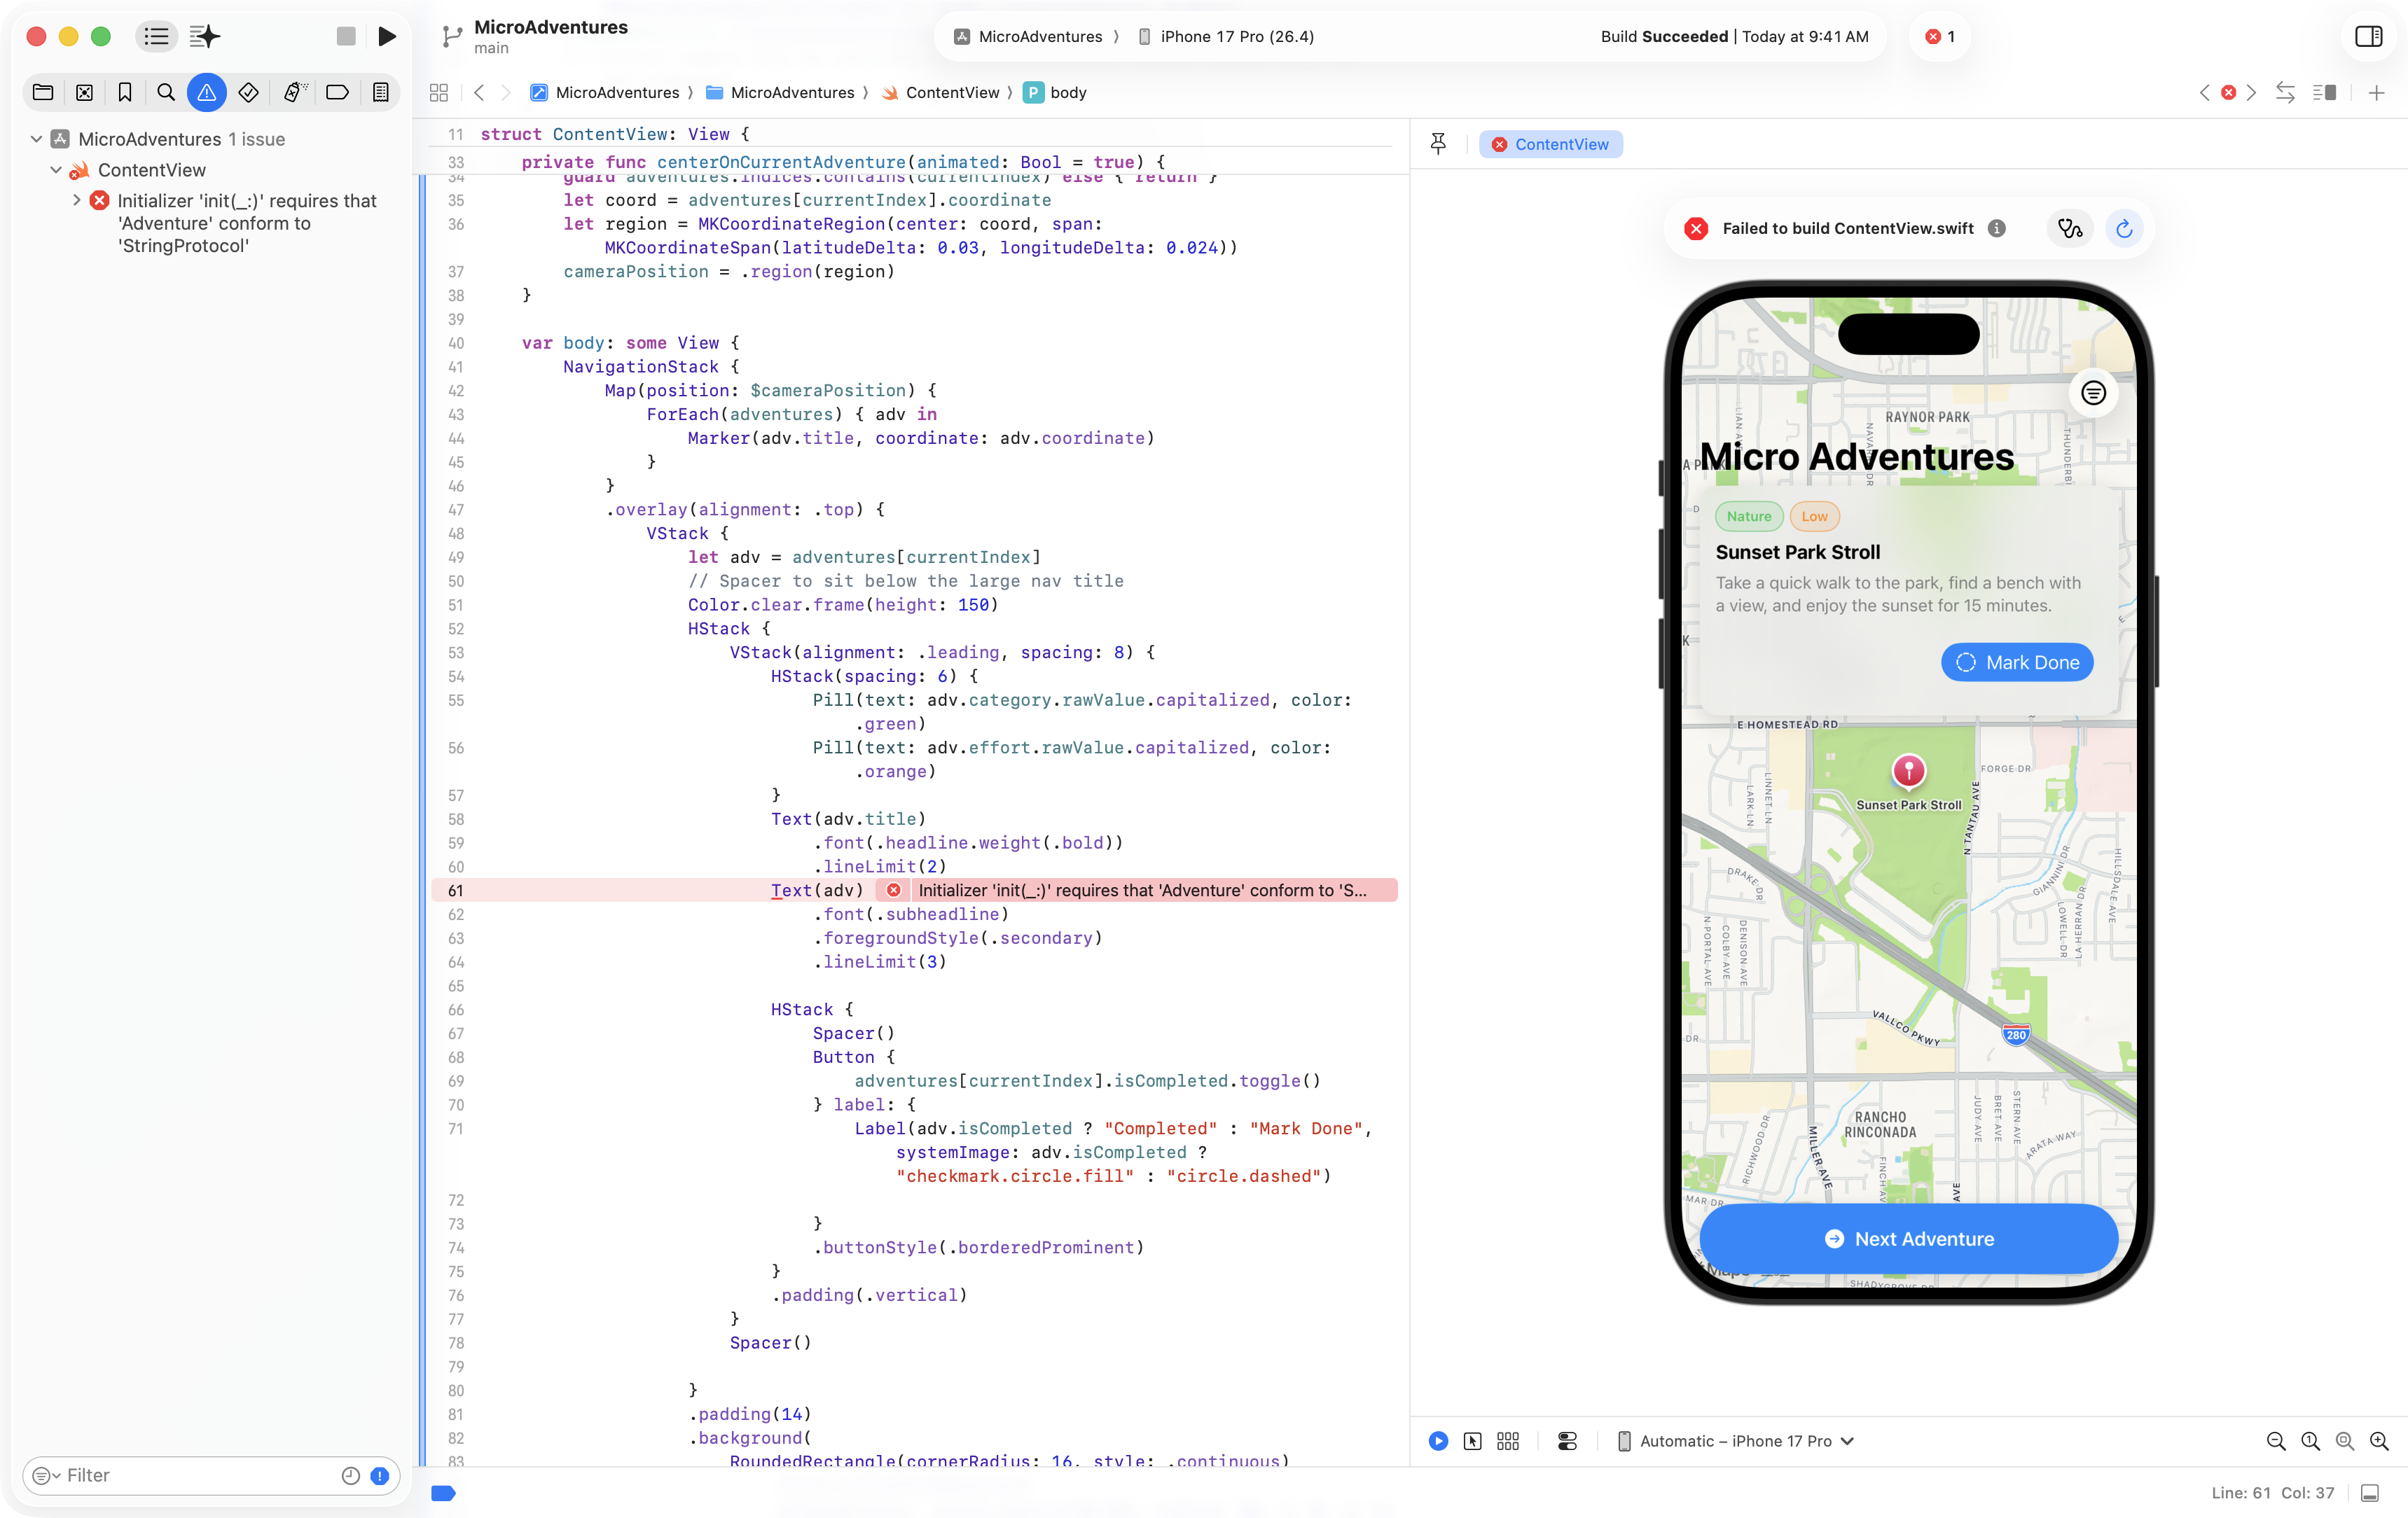Open the Find navigator magnifier icon
Image resolution: width=2408 pixels, height=1518 pixels.
[166, 93]
